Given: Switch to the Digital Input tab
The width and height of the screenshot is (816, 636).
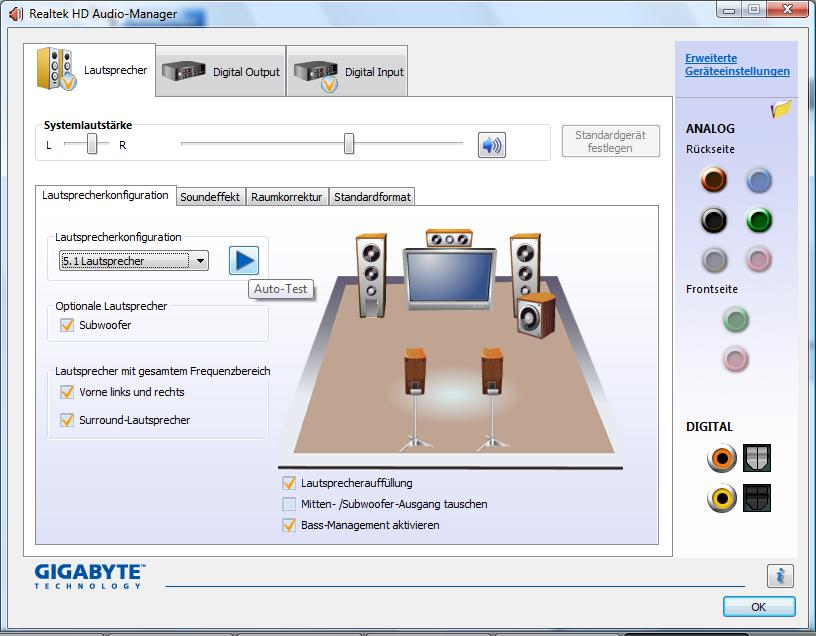Looking at the screenshot, I should tap(347, 71).
